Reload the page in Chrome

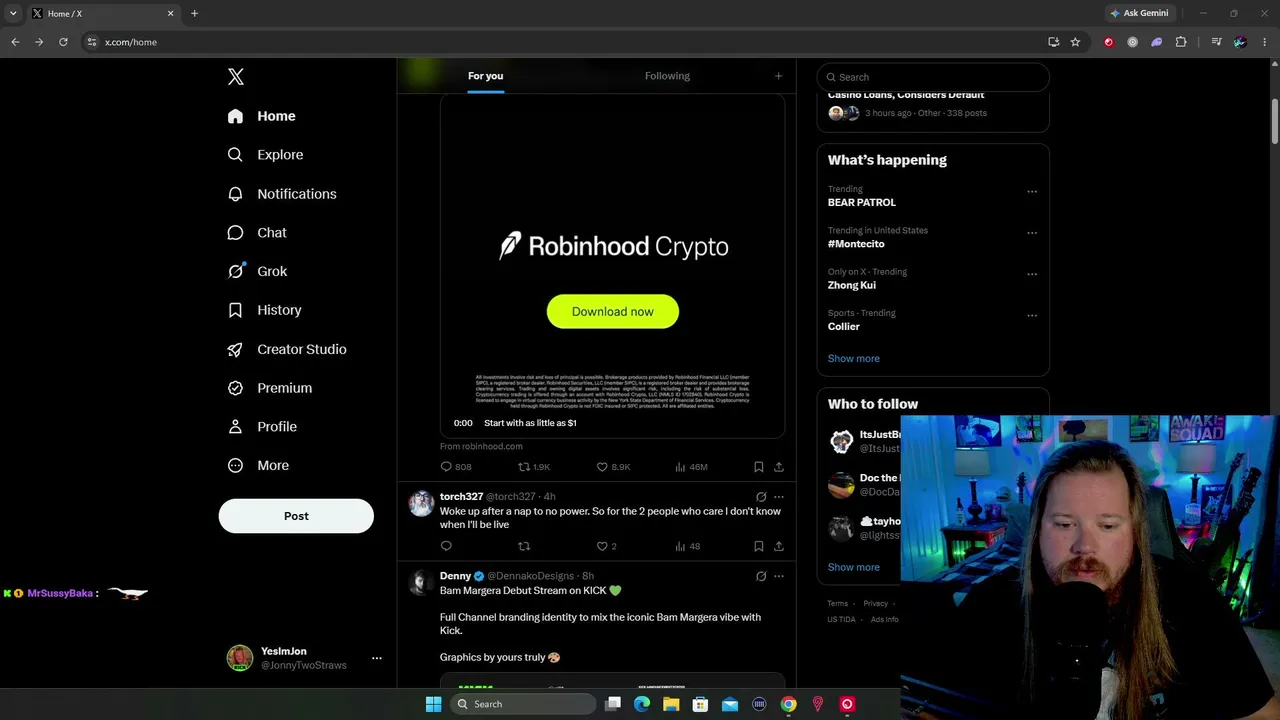63,42
